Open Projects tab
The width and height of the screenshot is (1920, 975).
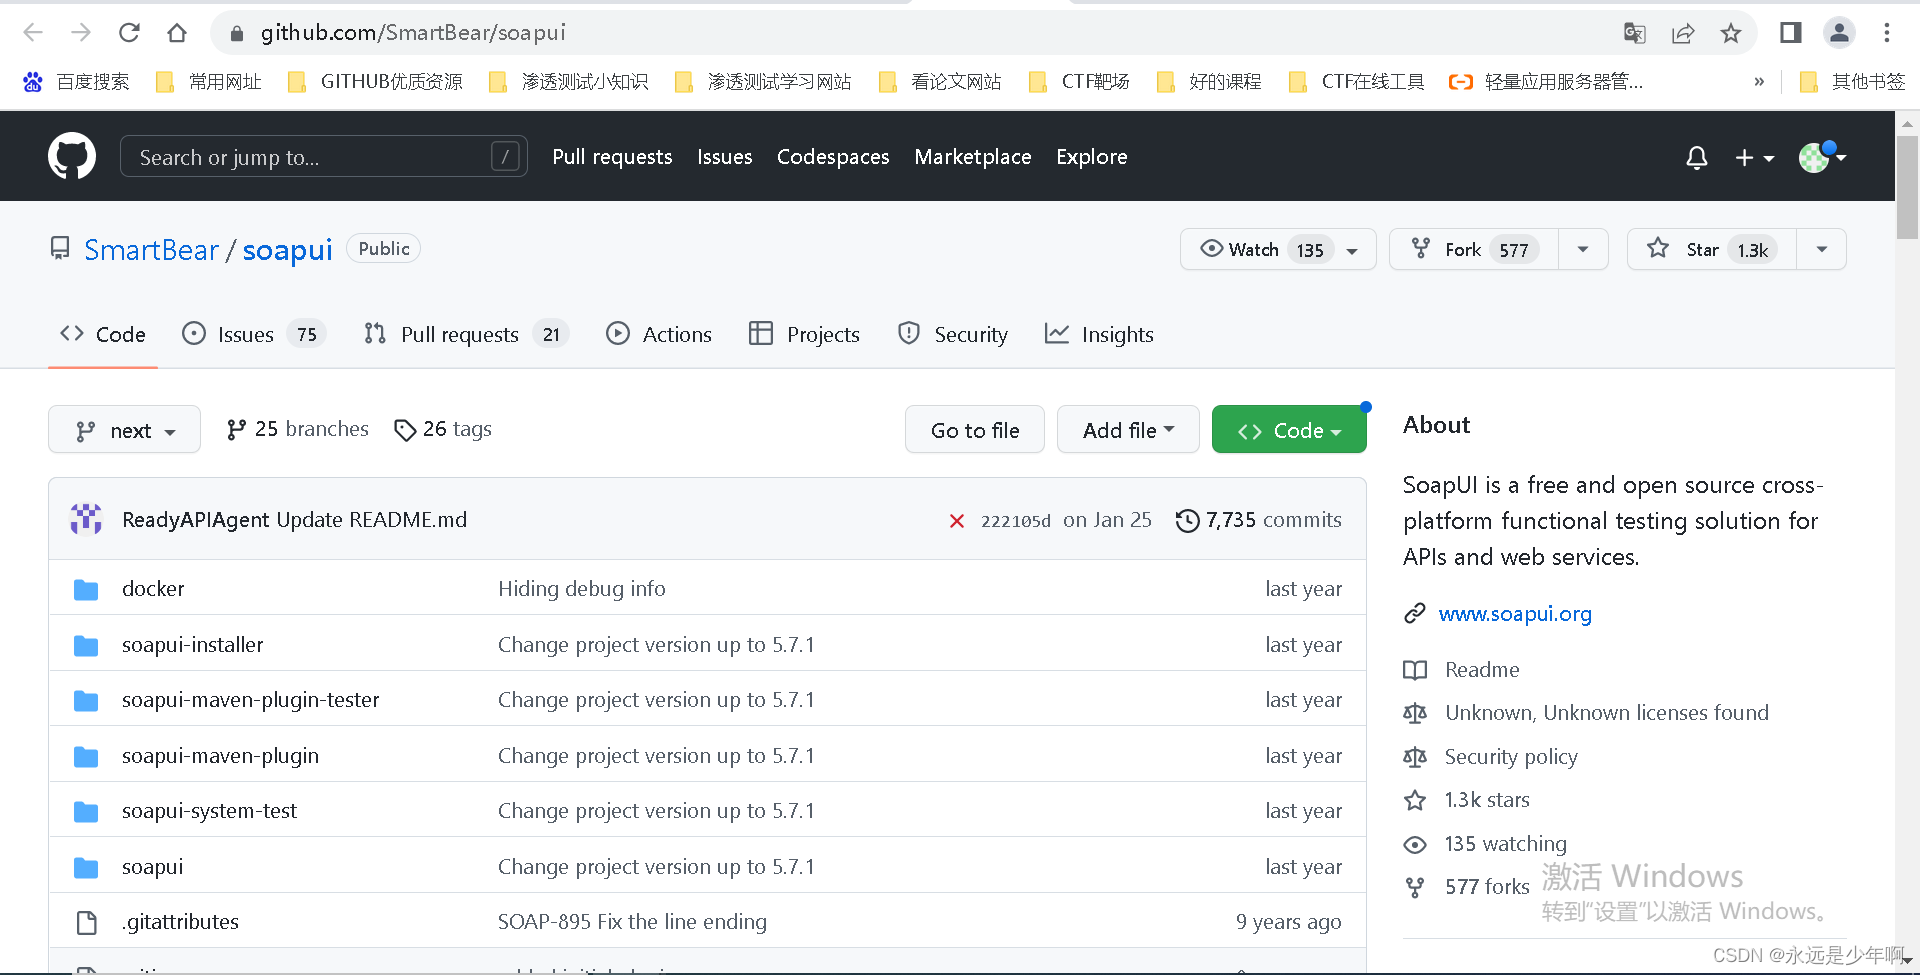pos(804,335)
